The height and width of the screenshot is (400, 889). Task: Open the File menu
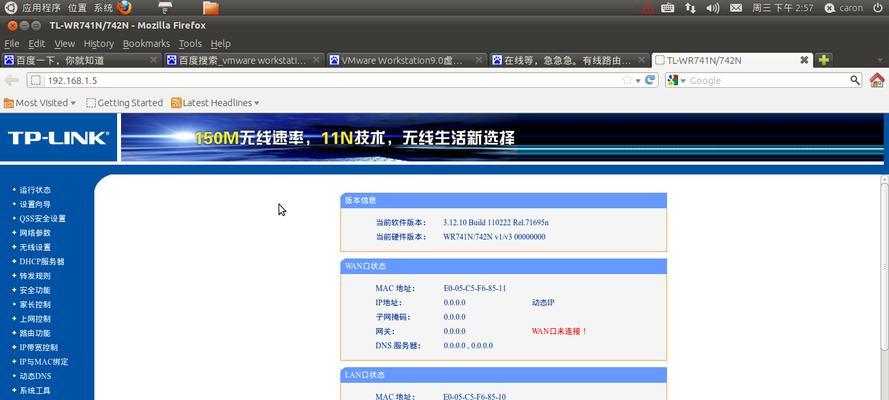(11, 44)
